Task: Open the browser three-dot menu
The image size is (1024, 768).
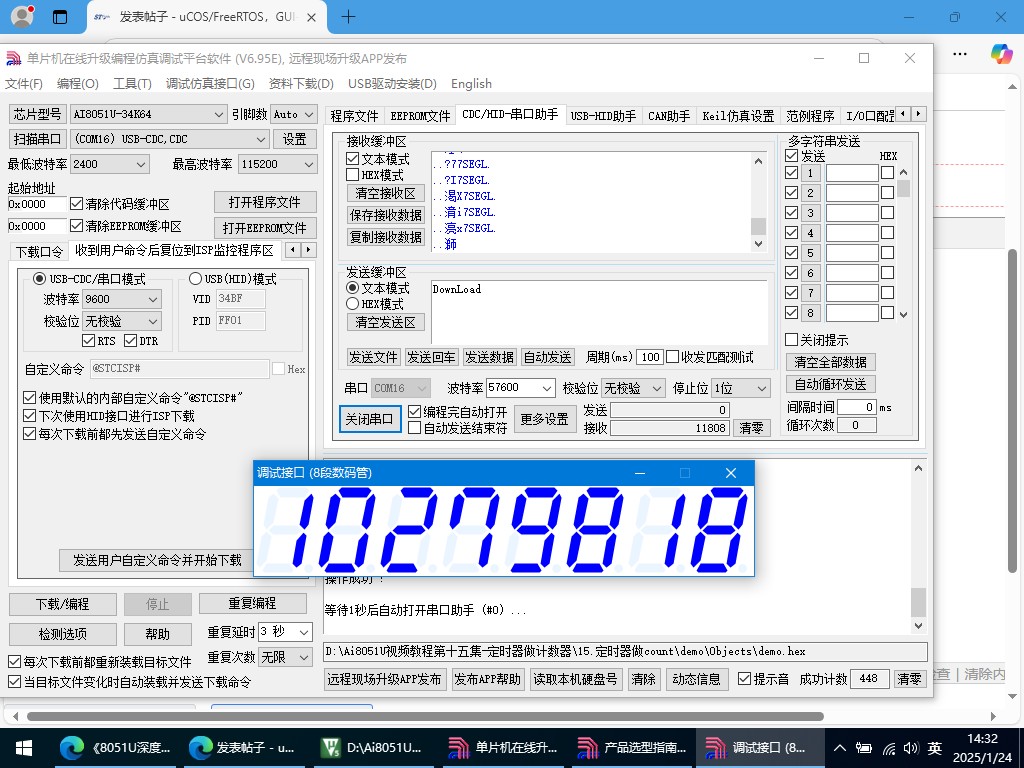Action: click(960, 54)
